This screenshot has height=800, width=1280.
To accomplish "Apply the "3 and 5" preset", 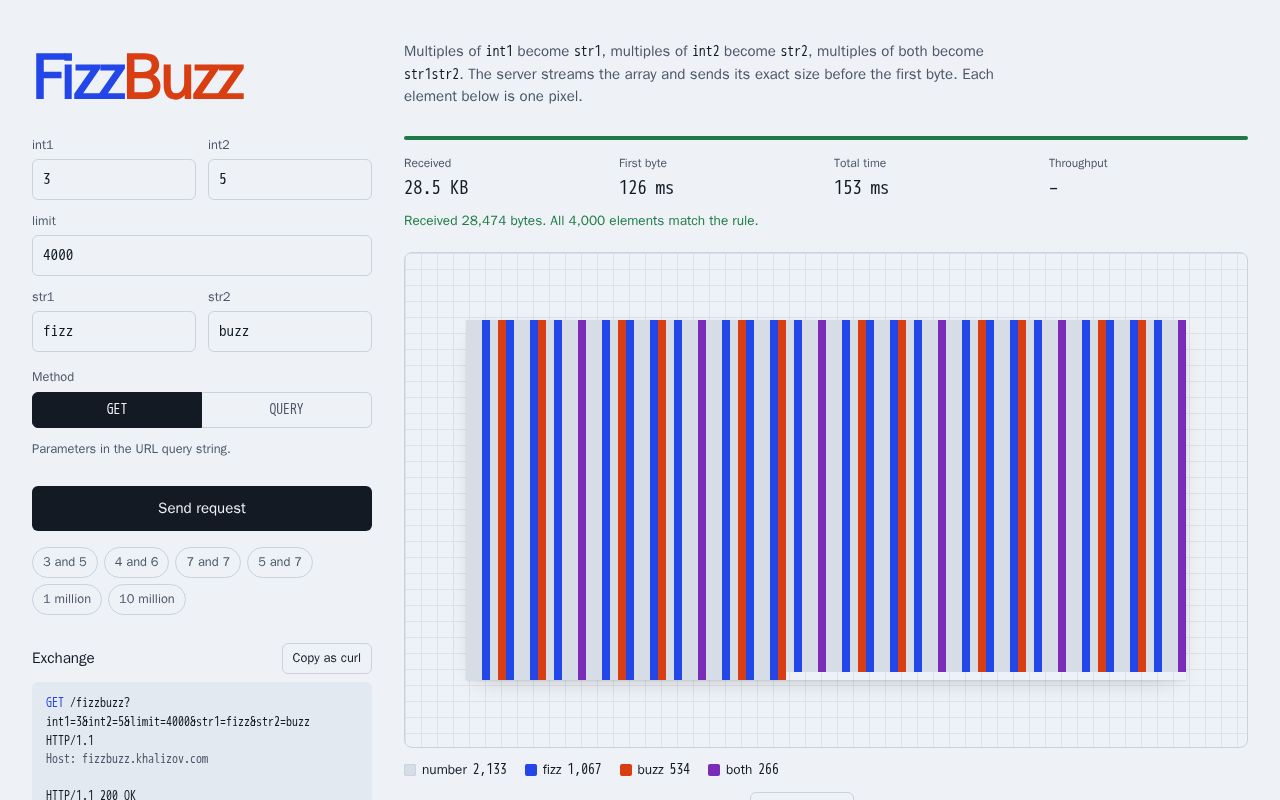I will pos(65,562).
